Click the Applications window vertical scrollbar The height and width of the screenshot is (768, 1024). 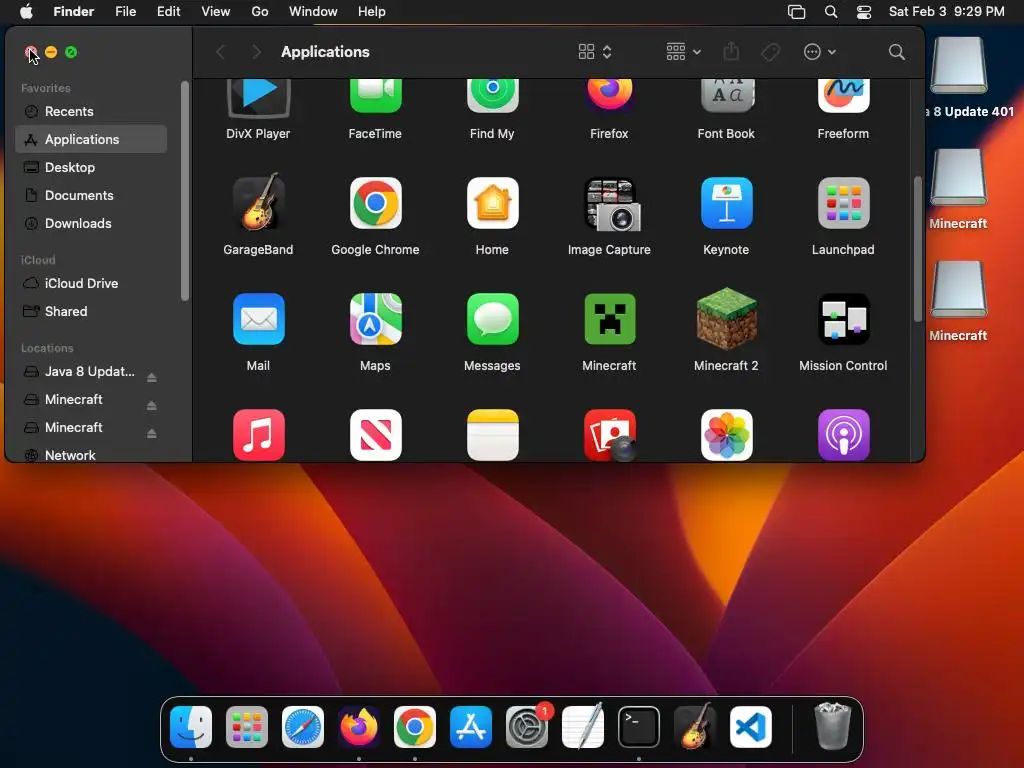[918, 249]
